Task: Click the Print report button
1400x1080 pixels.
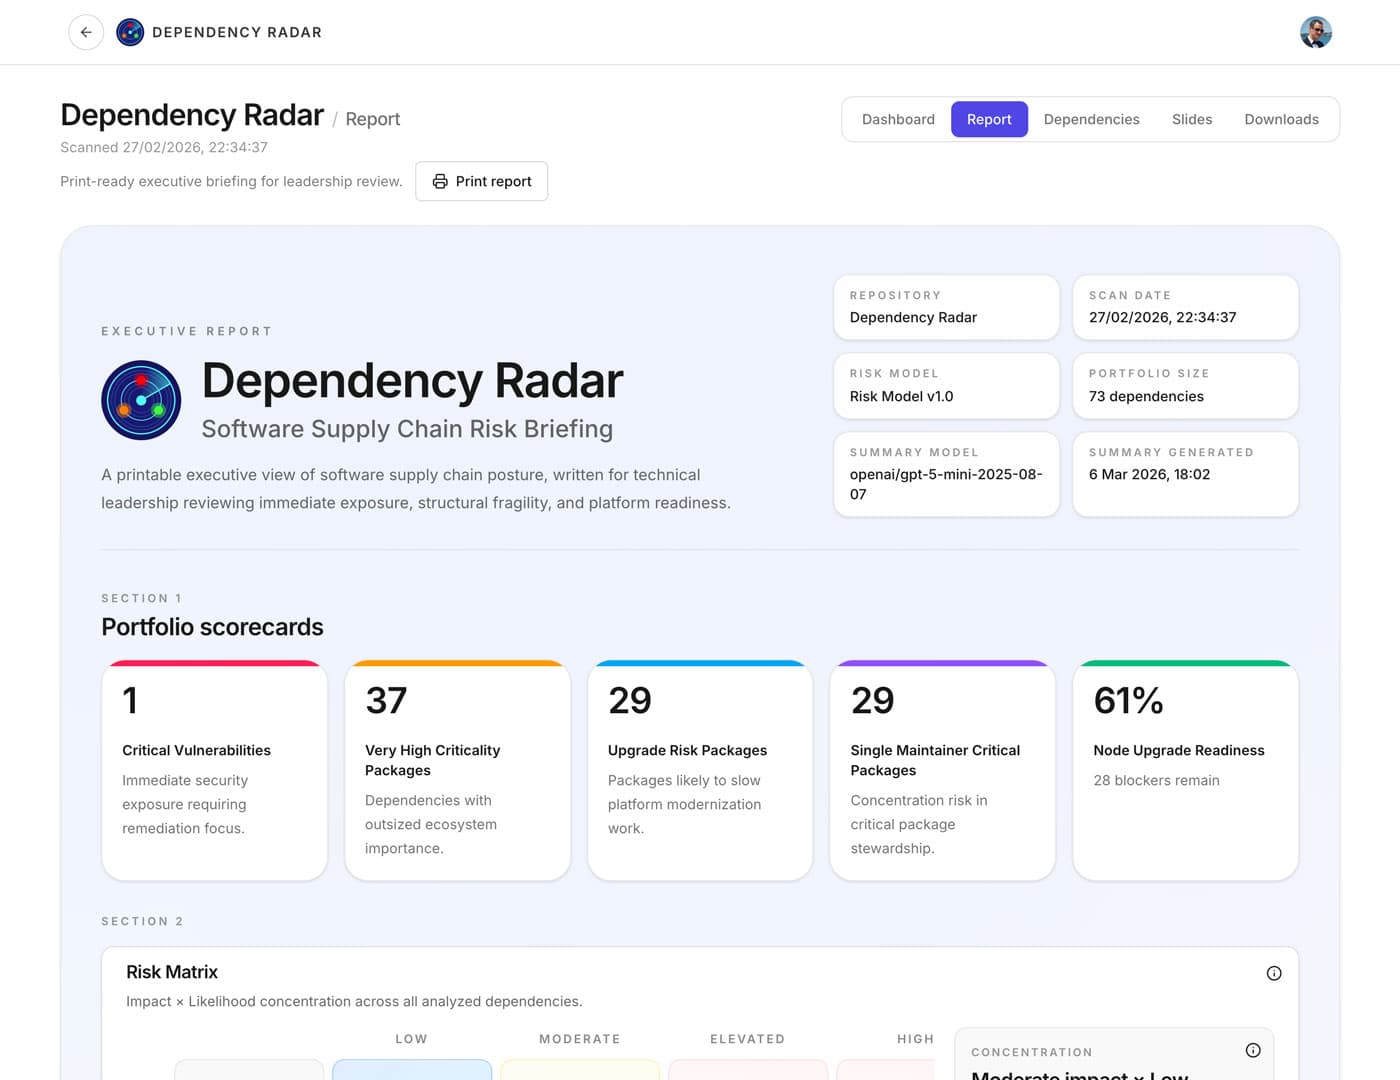Action: pos(481,181)
